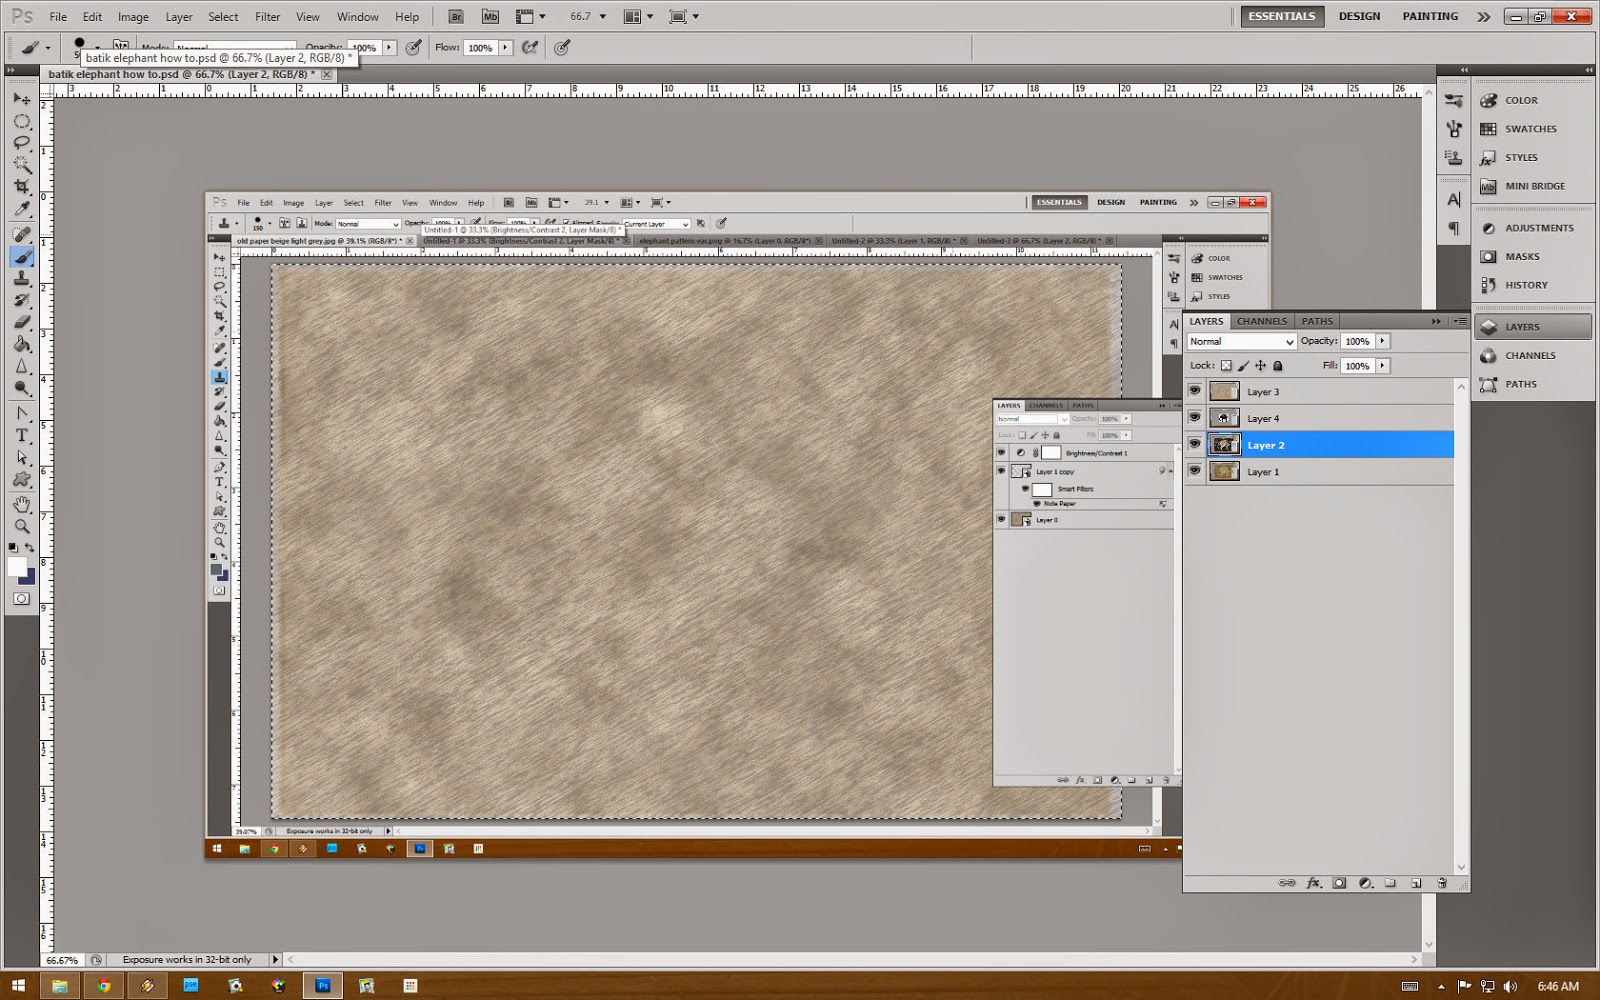Viewport: 1600px width, 1000px height.
Task: Open Mini Bridge from the application bar
Action: tap(490, 17)
